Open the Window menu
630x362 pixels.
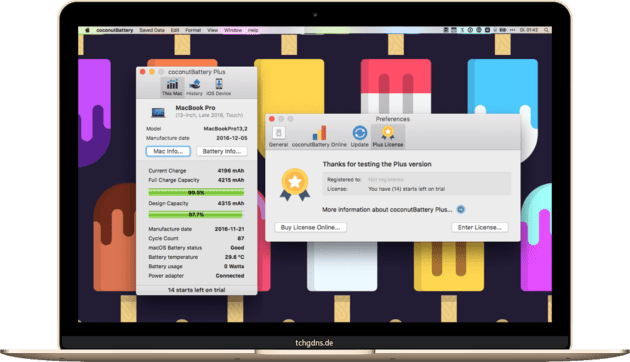tap(233, 30)
